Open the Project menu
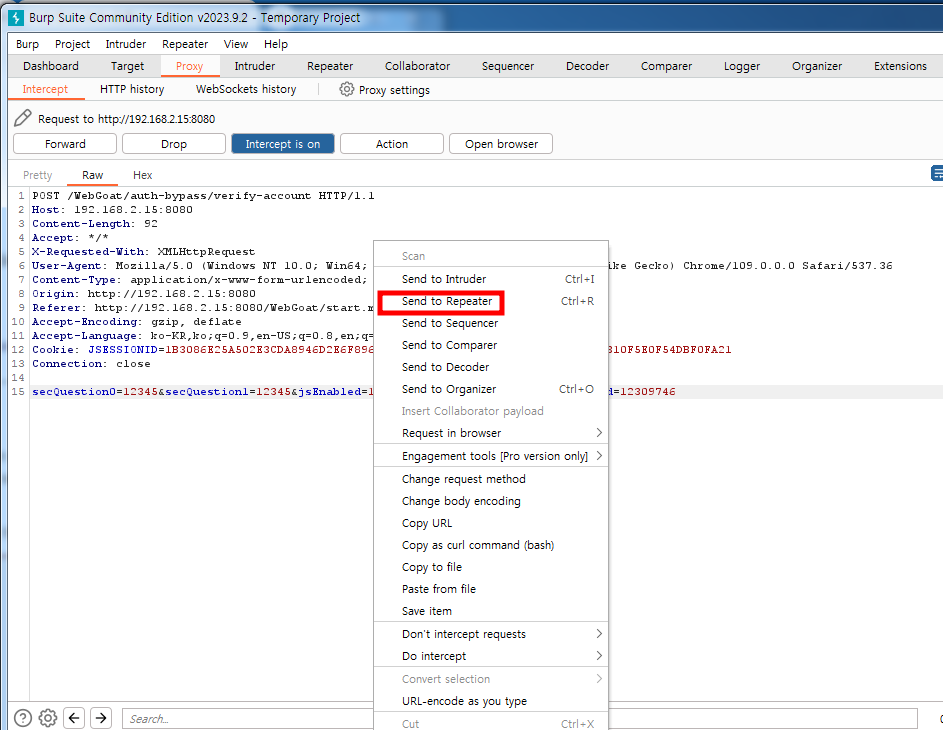The height and width of the screenshot is (730, 943). click(72, 44)
